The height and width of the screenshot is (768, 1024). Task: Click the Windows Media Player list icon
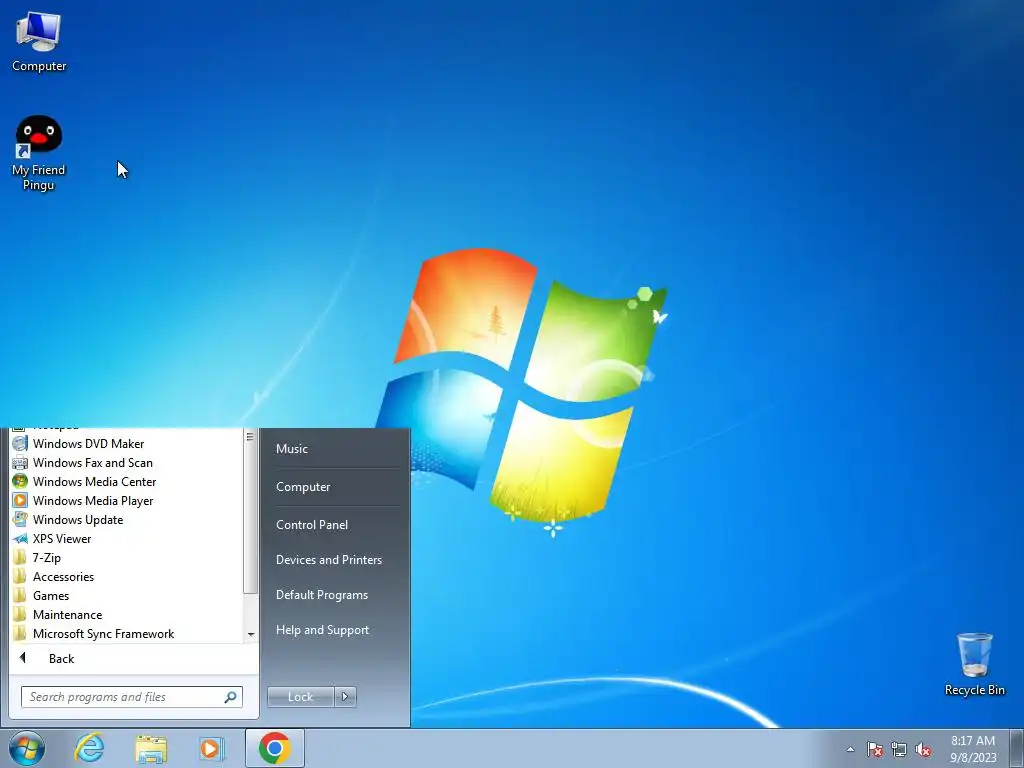(x=20, y=500)
